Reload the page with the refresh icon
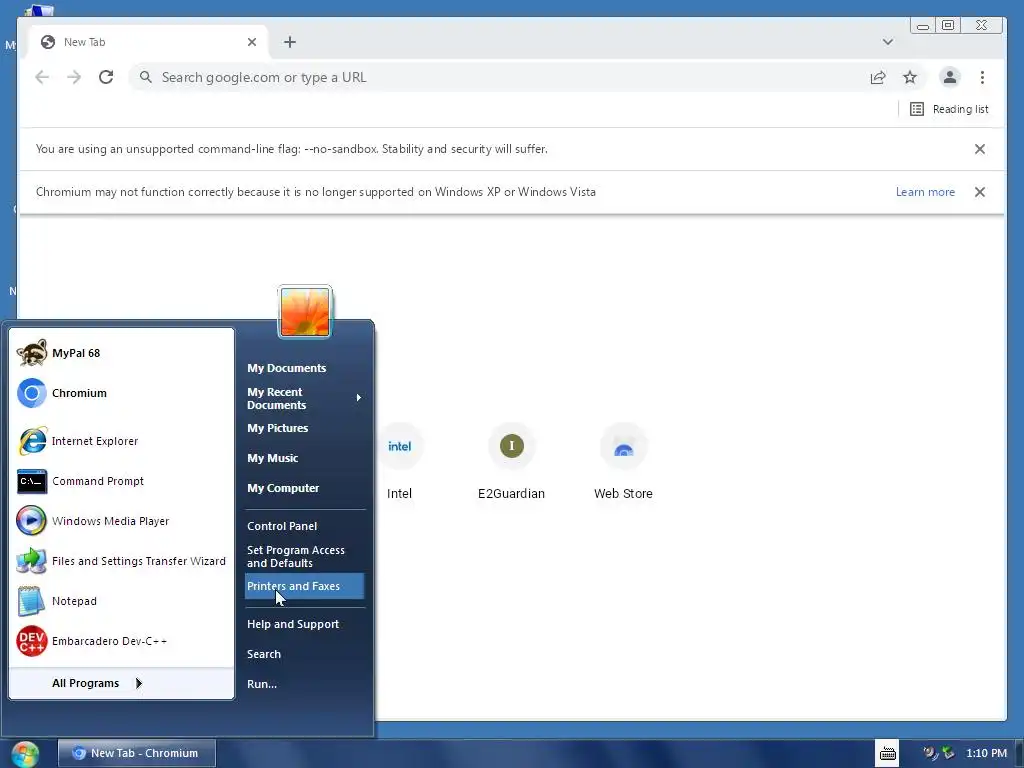Image resolution: width=1024 pixels, height=768 pixels. [106, 77]
